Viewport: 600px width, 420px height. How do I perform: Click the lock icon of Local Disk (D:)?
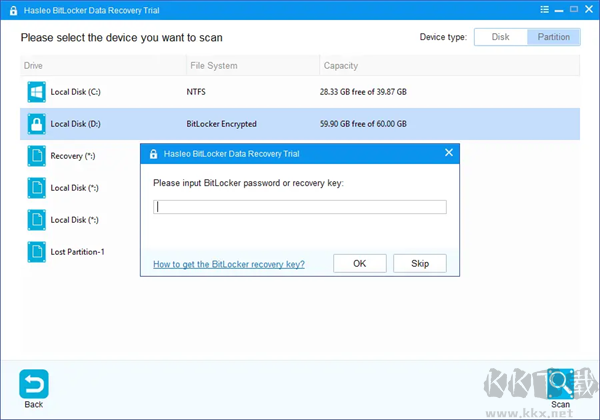tap(36, 124)
